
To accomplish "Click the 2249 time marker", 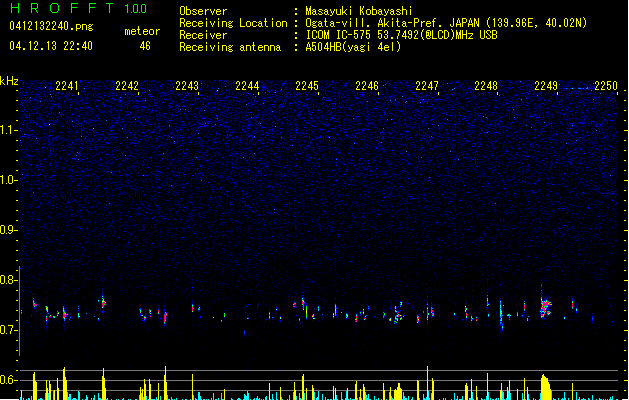I will coord(546,86).
